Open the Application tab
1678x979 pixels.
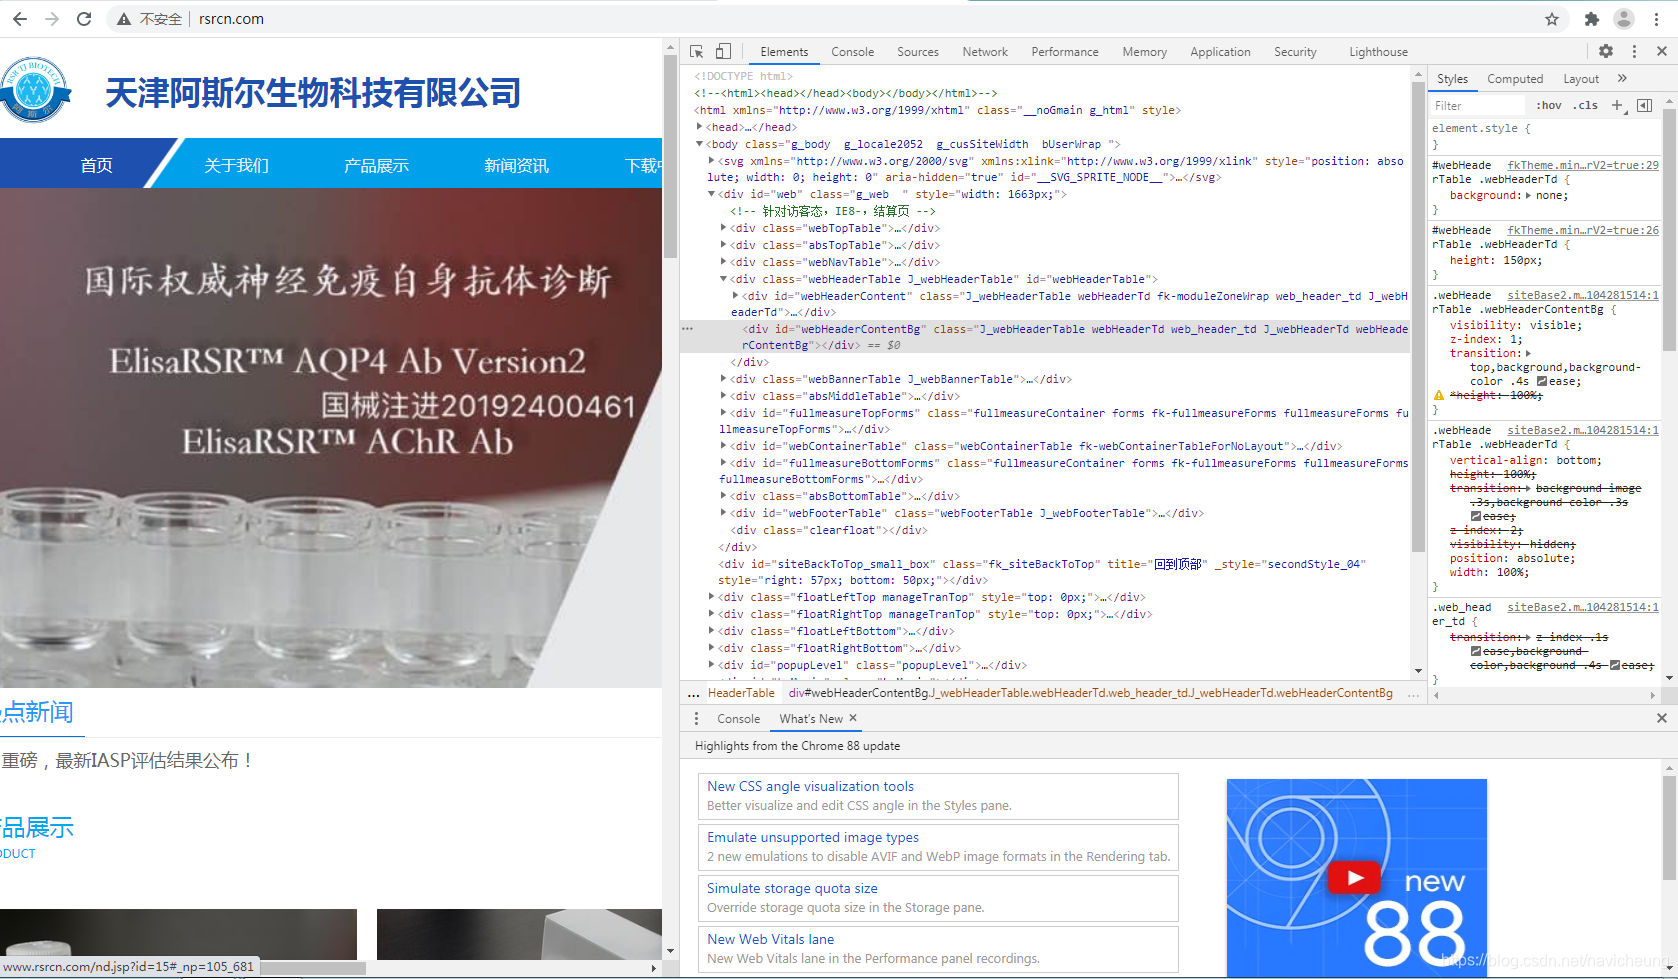(1220, 52)
